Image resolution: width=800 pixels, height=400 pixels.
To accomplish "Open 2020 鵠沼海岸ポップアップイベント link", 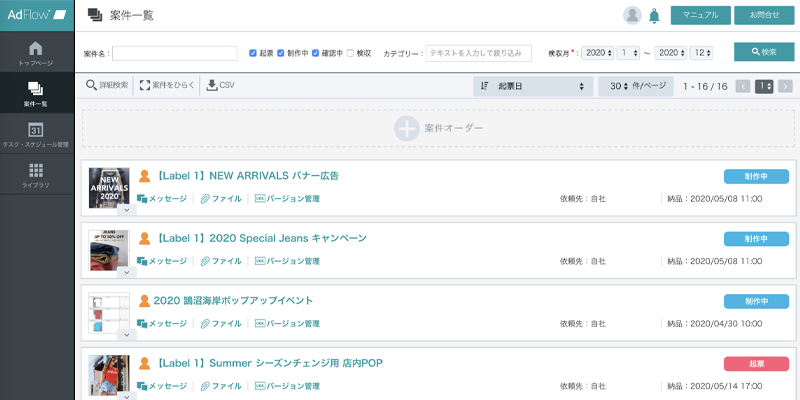I will click(233, 301).
